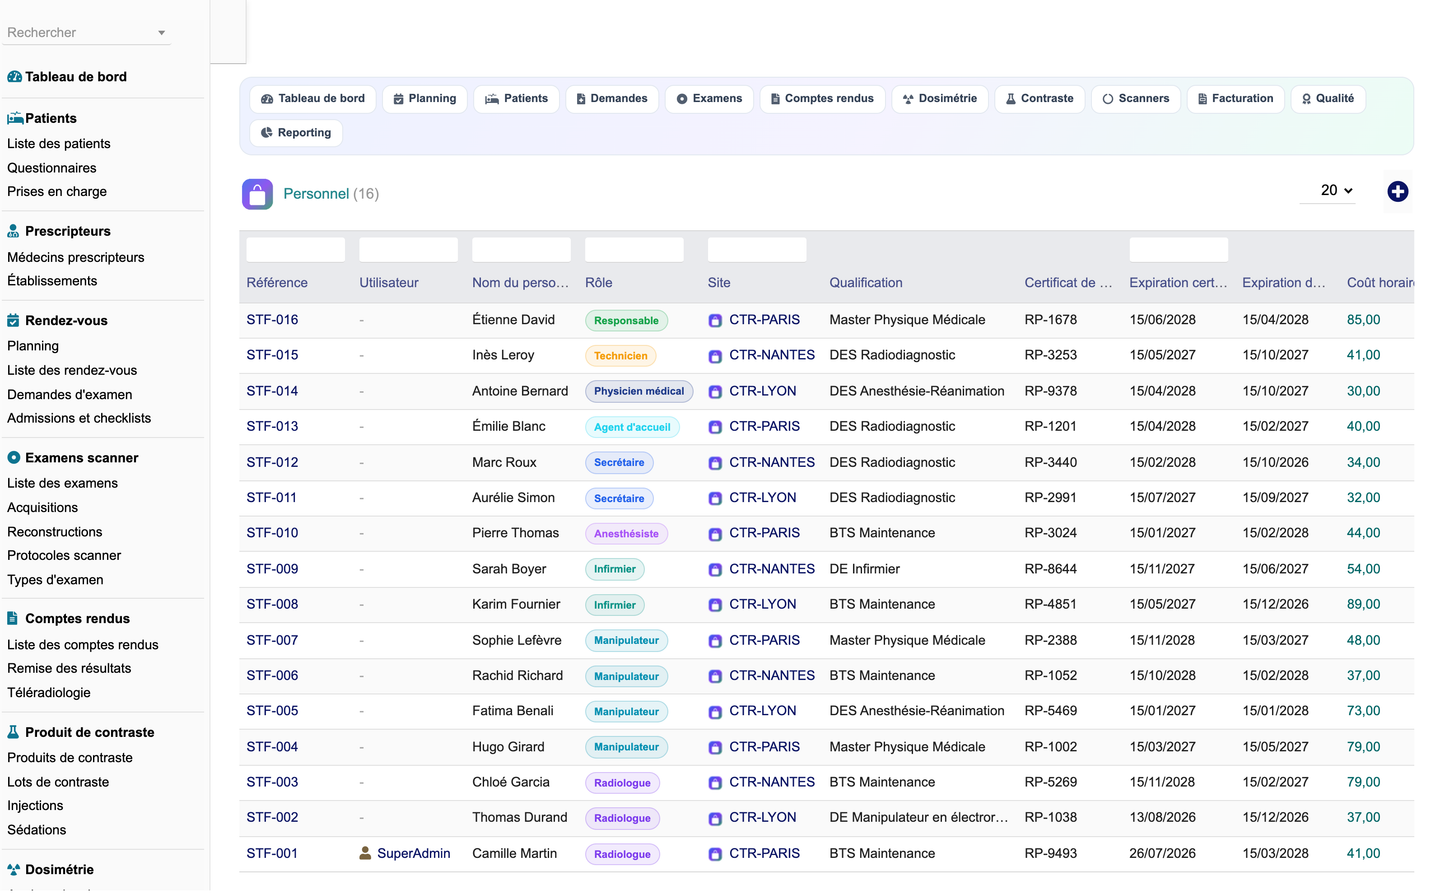1445x894 pixels.
Task: Click the purple Personnel bag icon
Action: [x=257, y=194]
